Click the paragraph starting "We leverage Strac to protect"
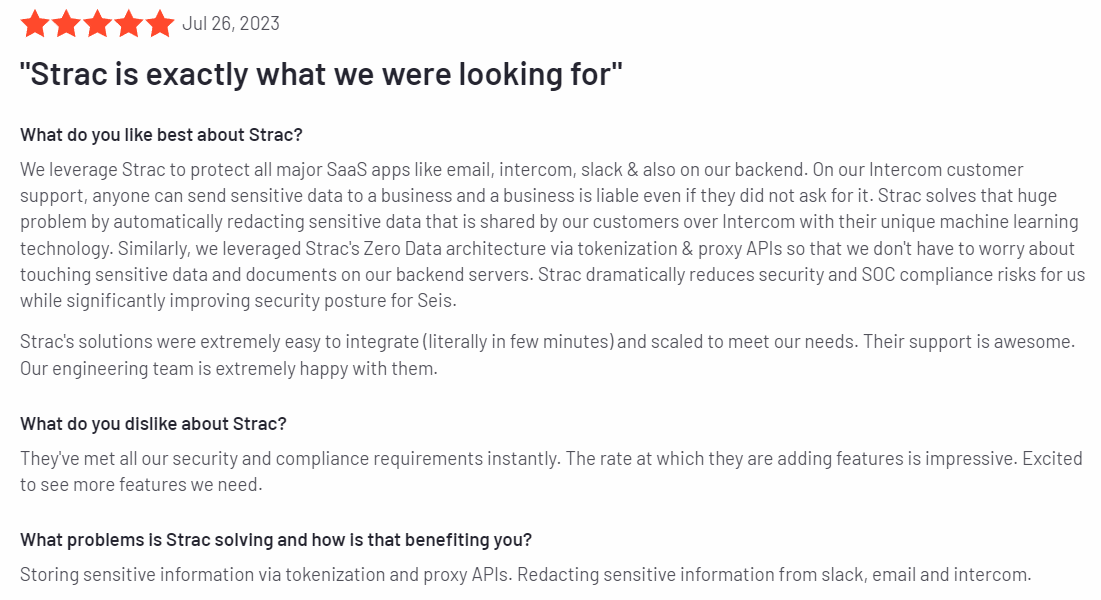Viewport: 1101px width, 600px height. [521, 170]
